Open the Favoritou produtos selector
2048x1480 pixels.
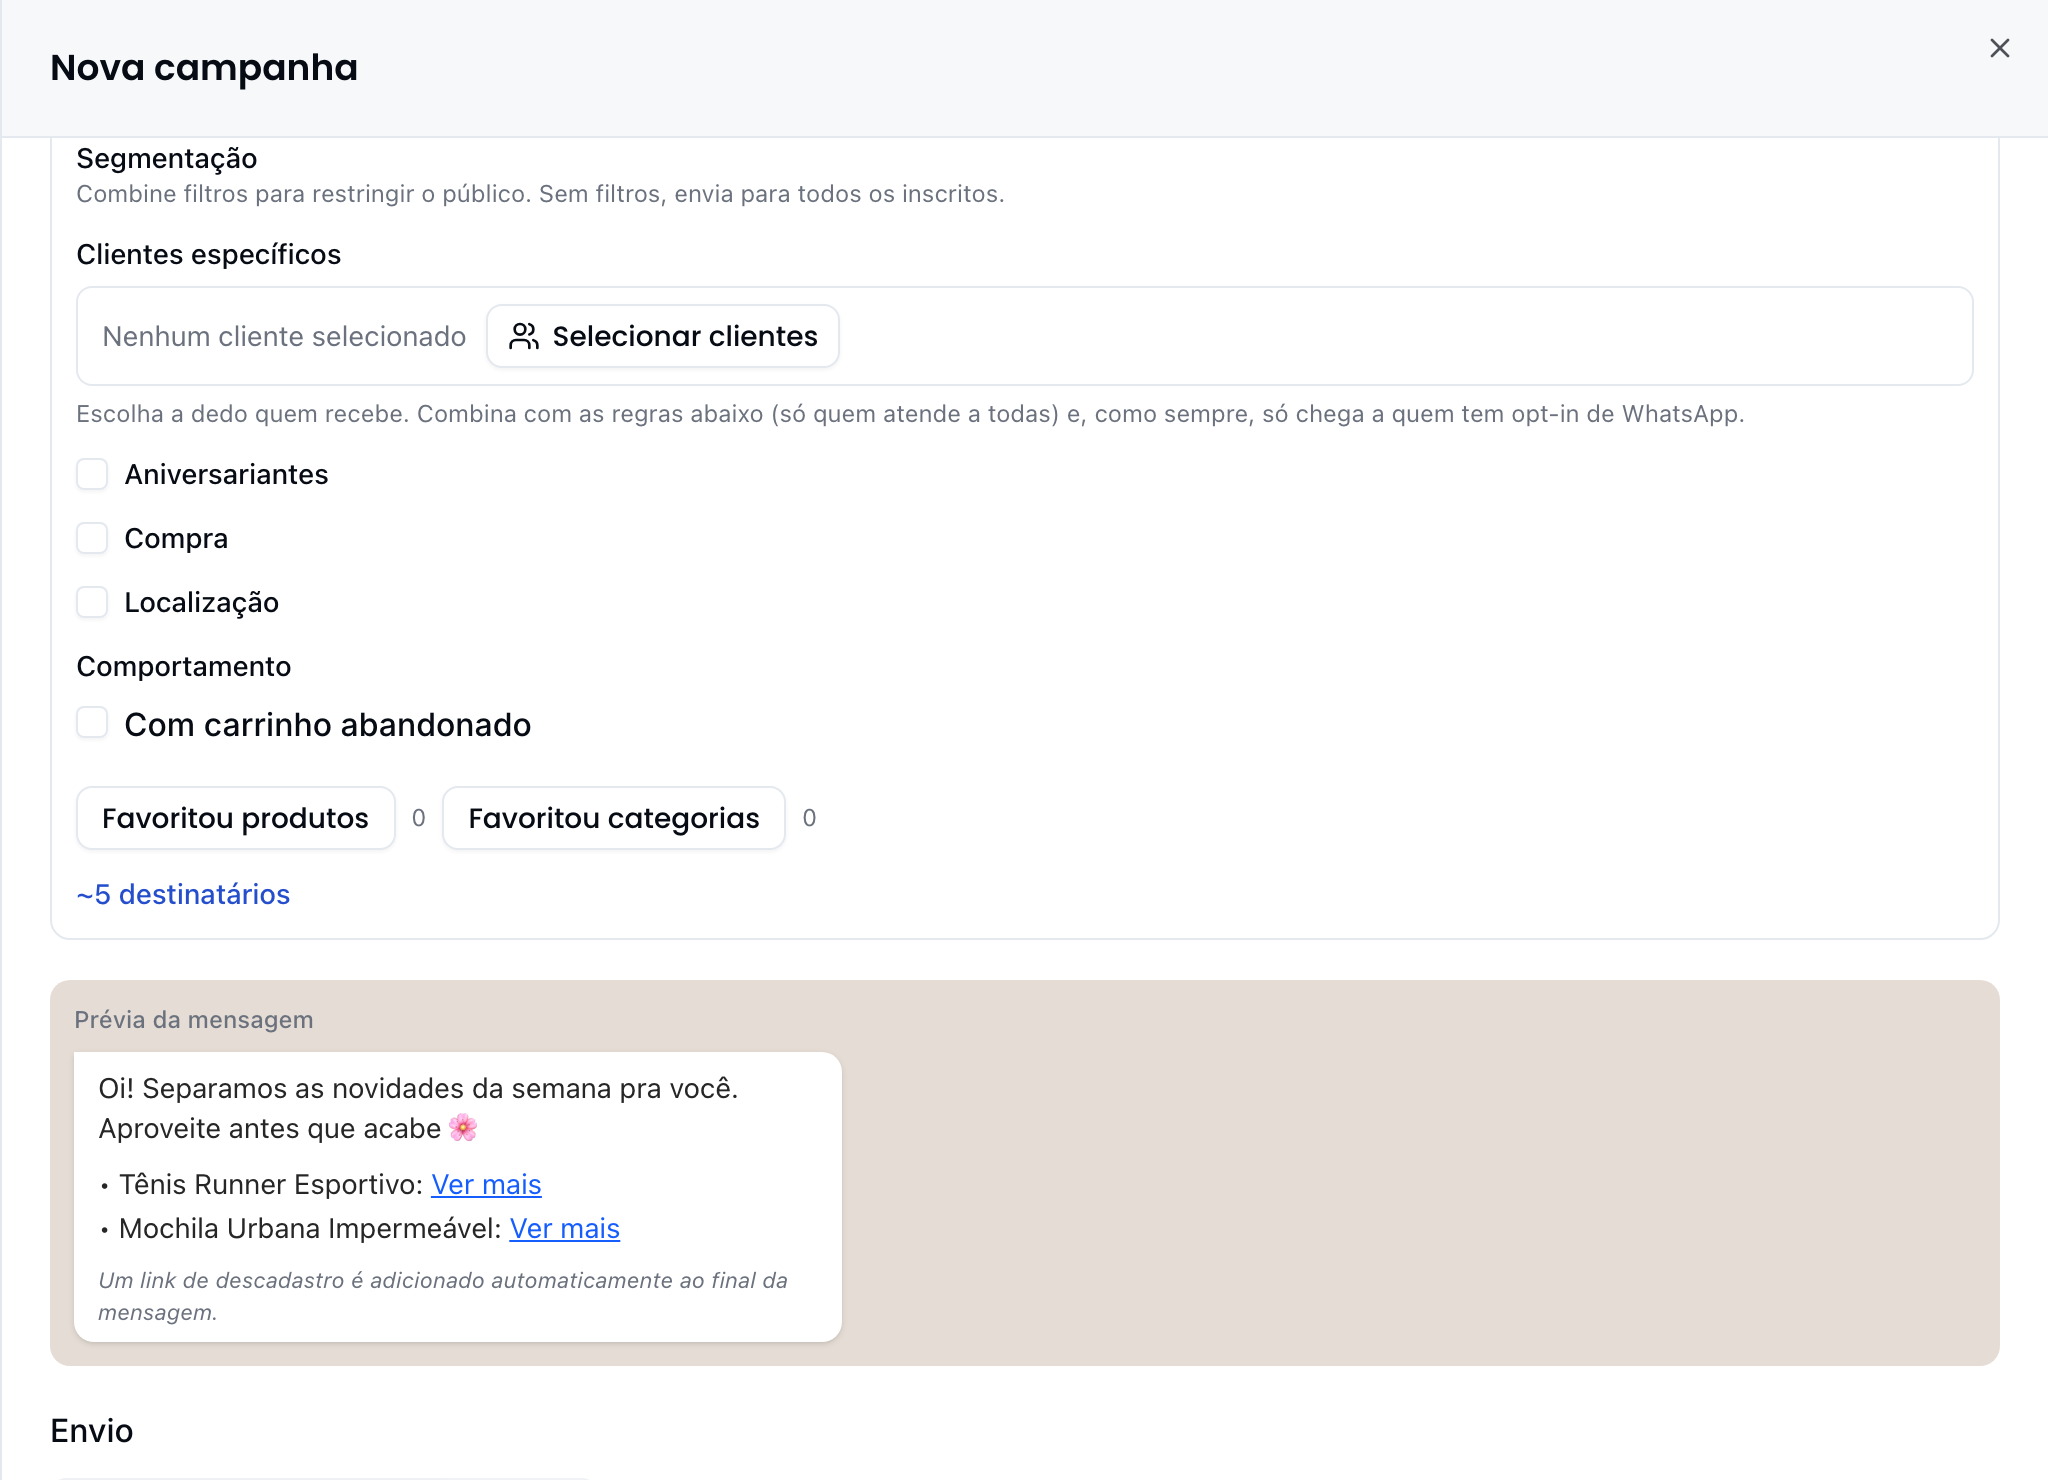[235, 818]
